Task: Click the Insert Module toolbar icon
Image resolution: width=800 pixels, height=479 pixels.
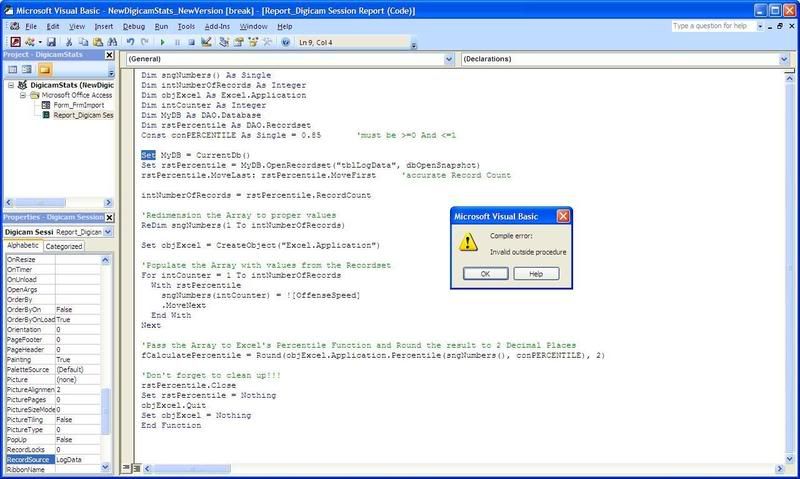Action: (x=30, y=42)
